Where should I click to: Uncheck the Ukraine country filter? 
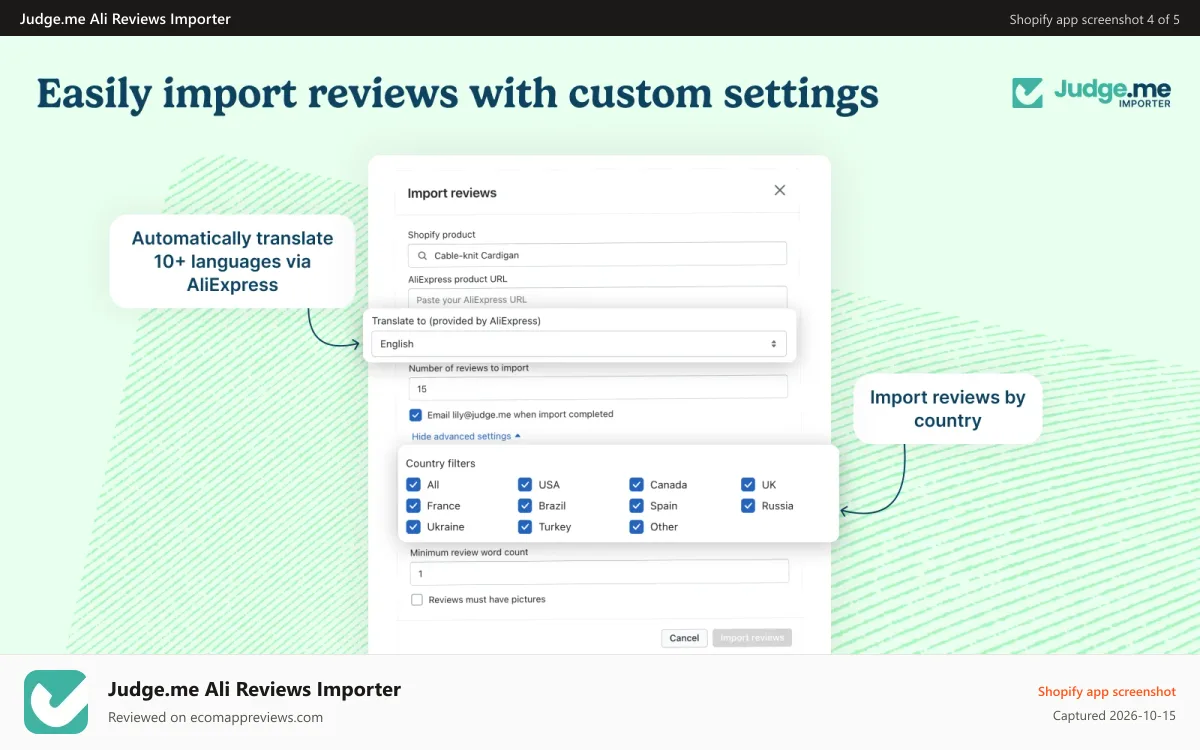(x=413, y=527)
